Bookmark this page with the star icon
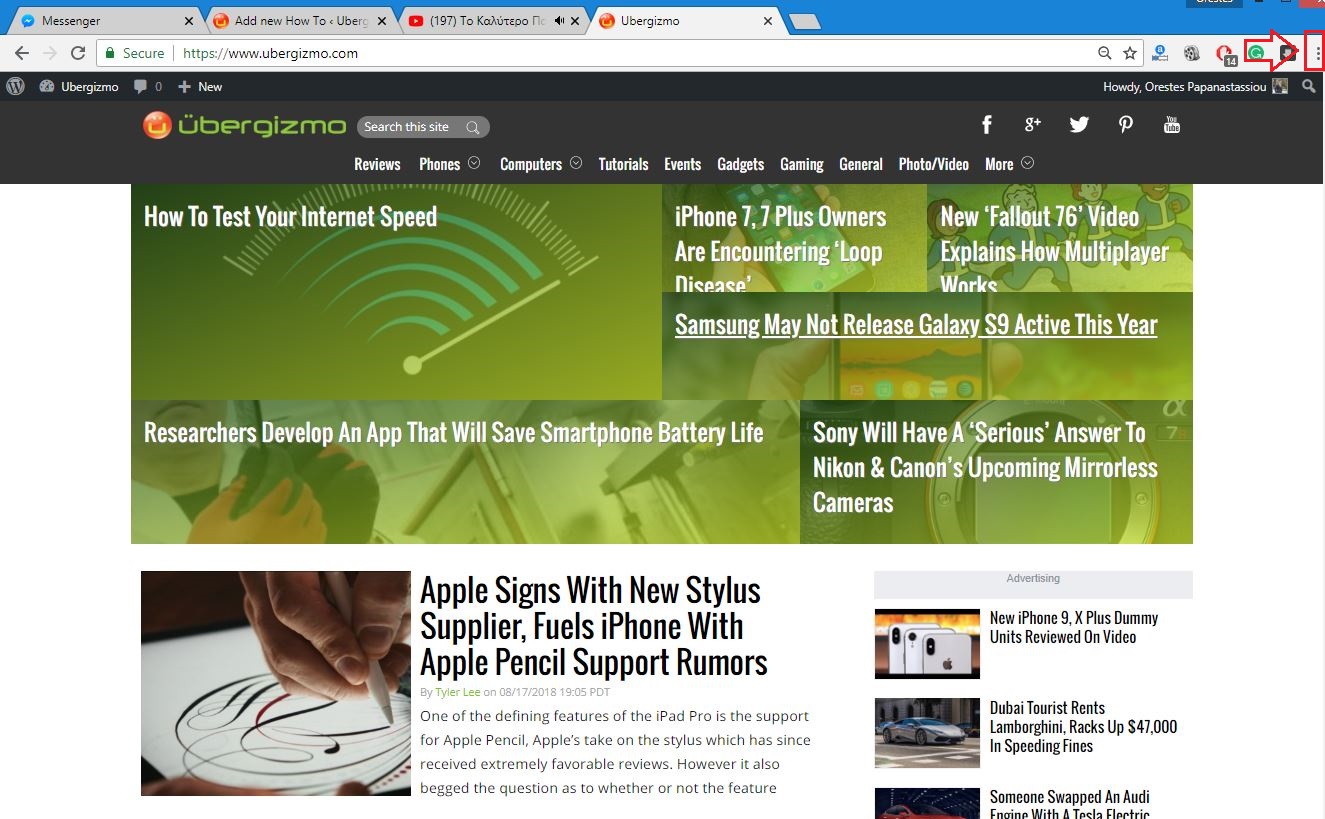The image size is (1325, 819). pos(1130,53)
